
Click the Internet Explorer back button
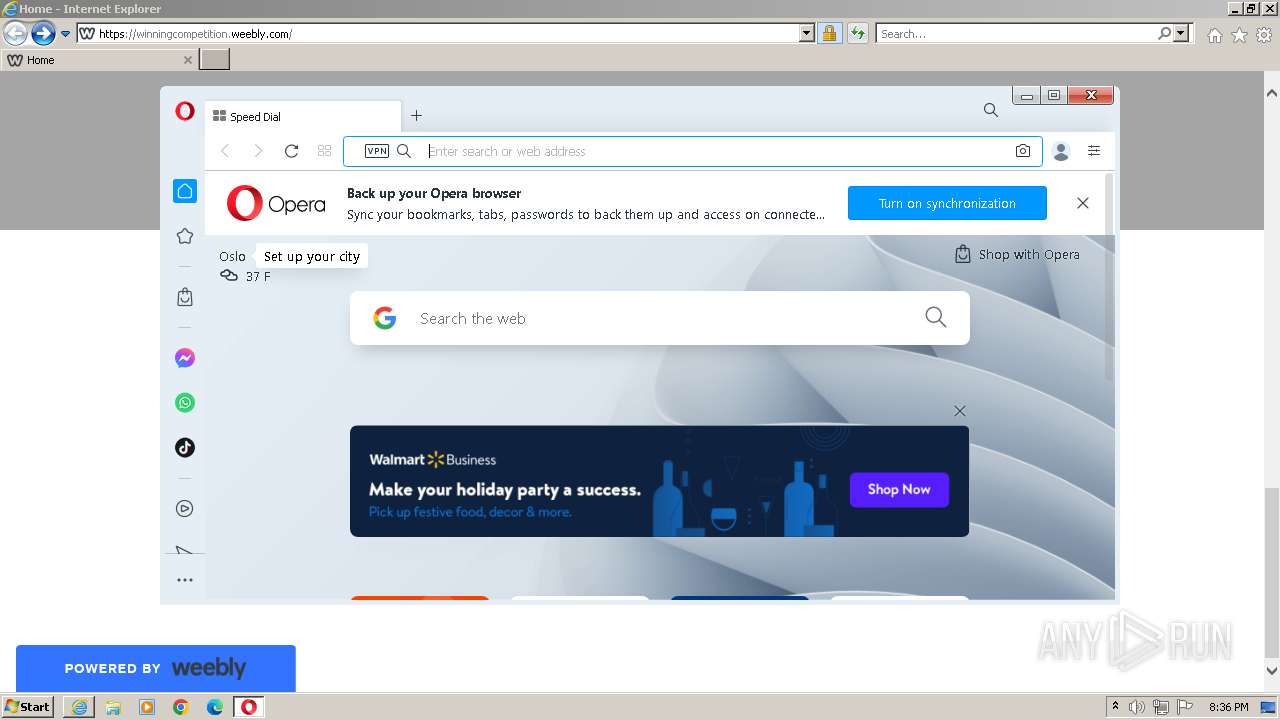tap(15, 33)
